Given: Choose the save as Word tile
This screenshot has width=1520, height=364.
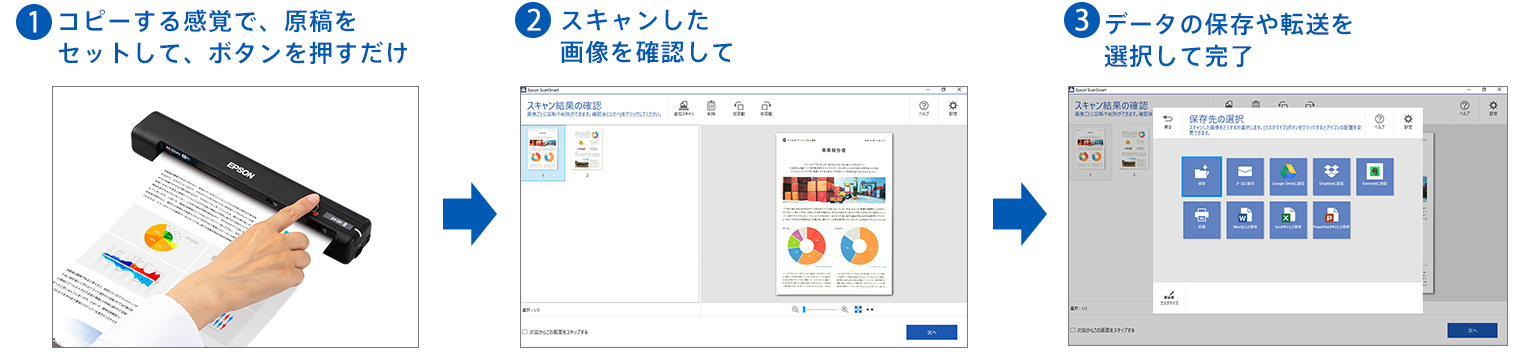Looking at the screenshot, I should [x=1245, y=219].
